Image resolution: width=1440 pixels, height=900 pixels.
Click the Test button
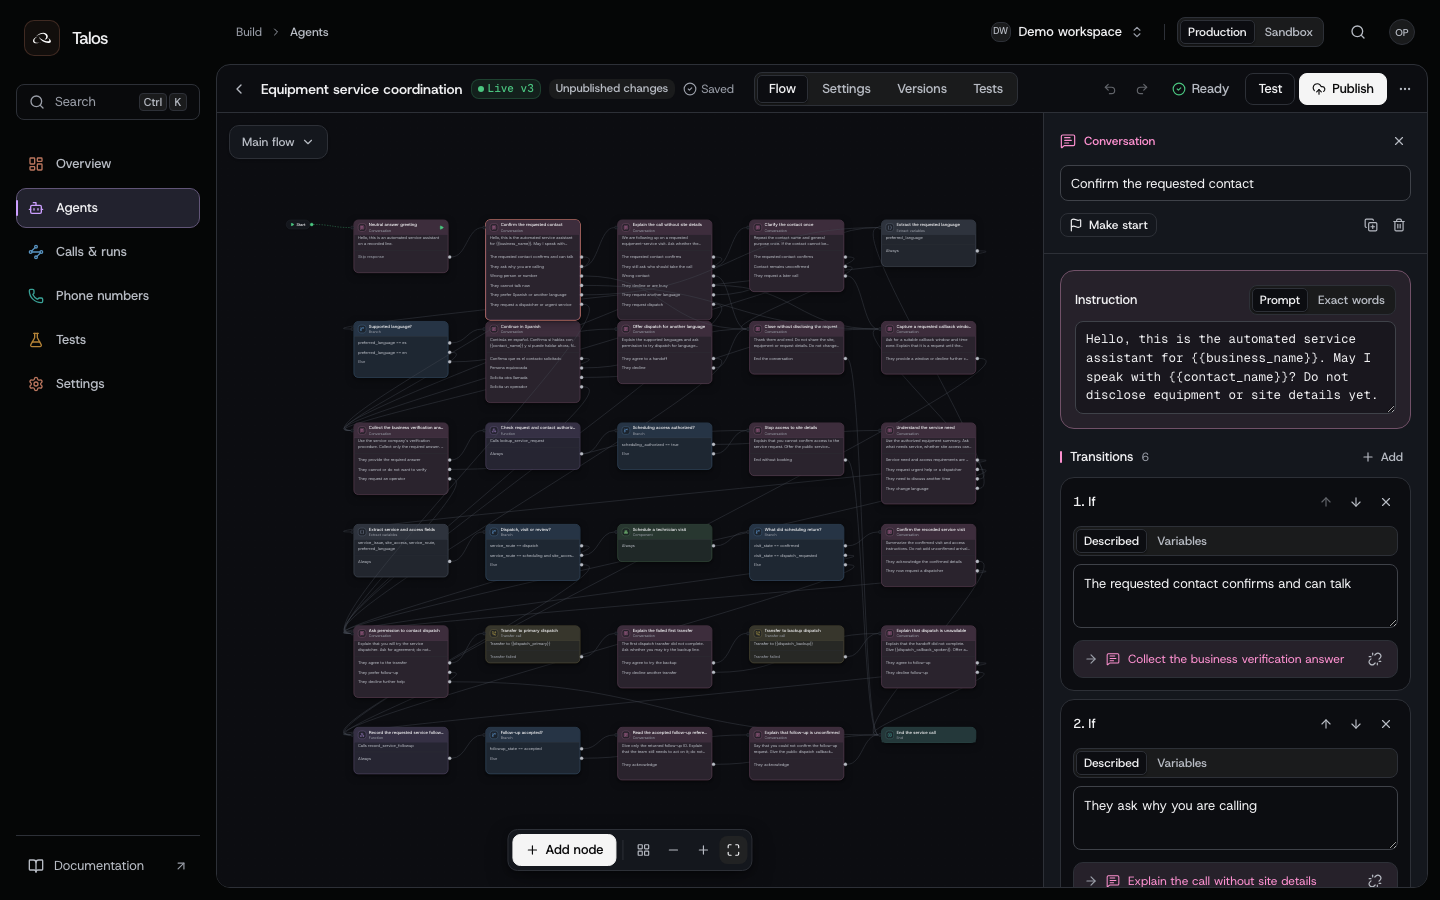coord(1270,89)
